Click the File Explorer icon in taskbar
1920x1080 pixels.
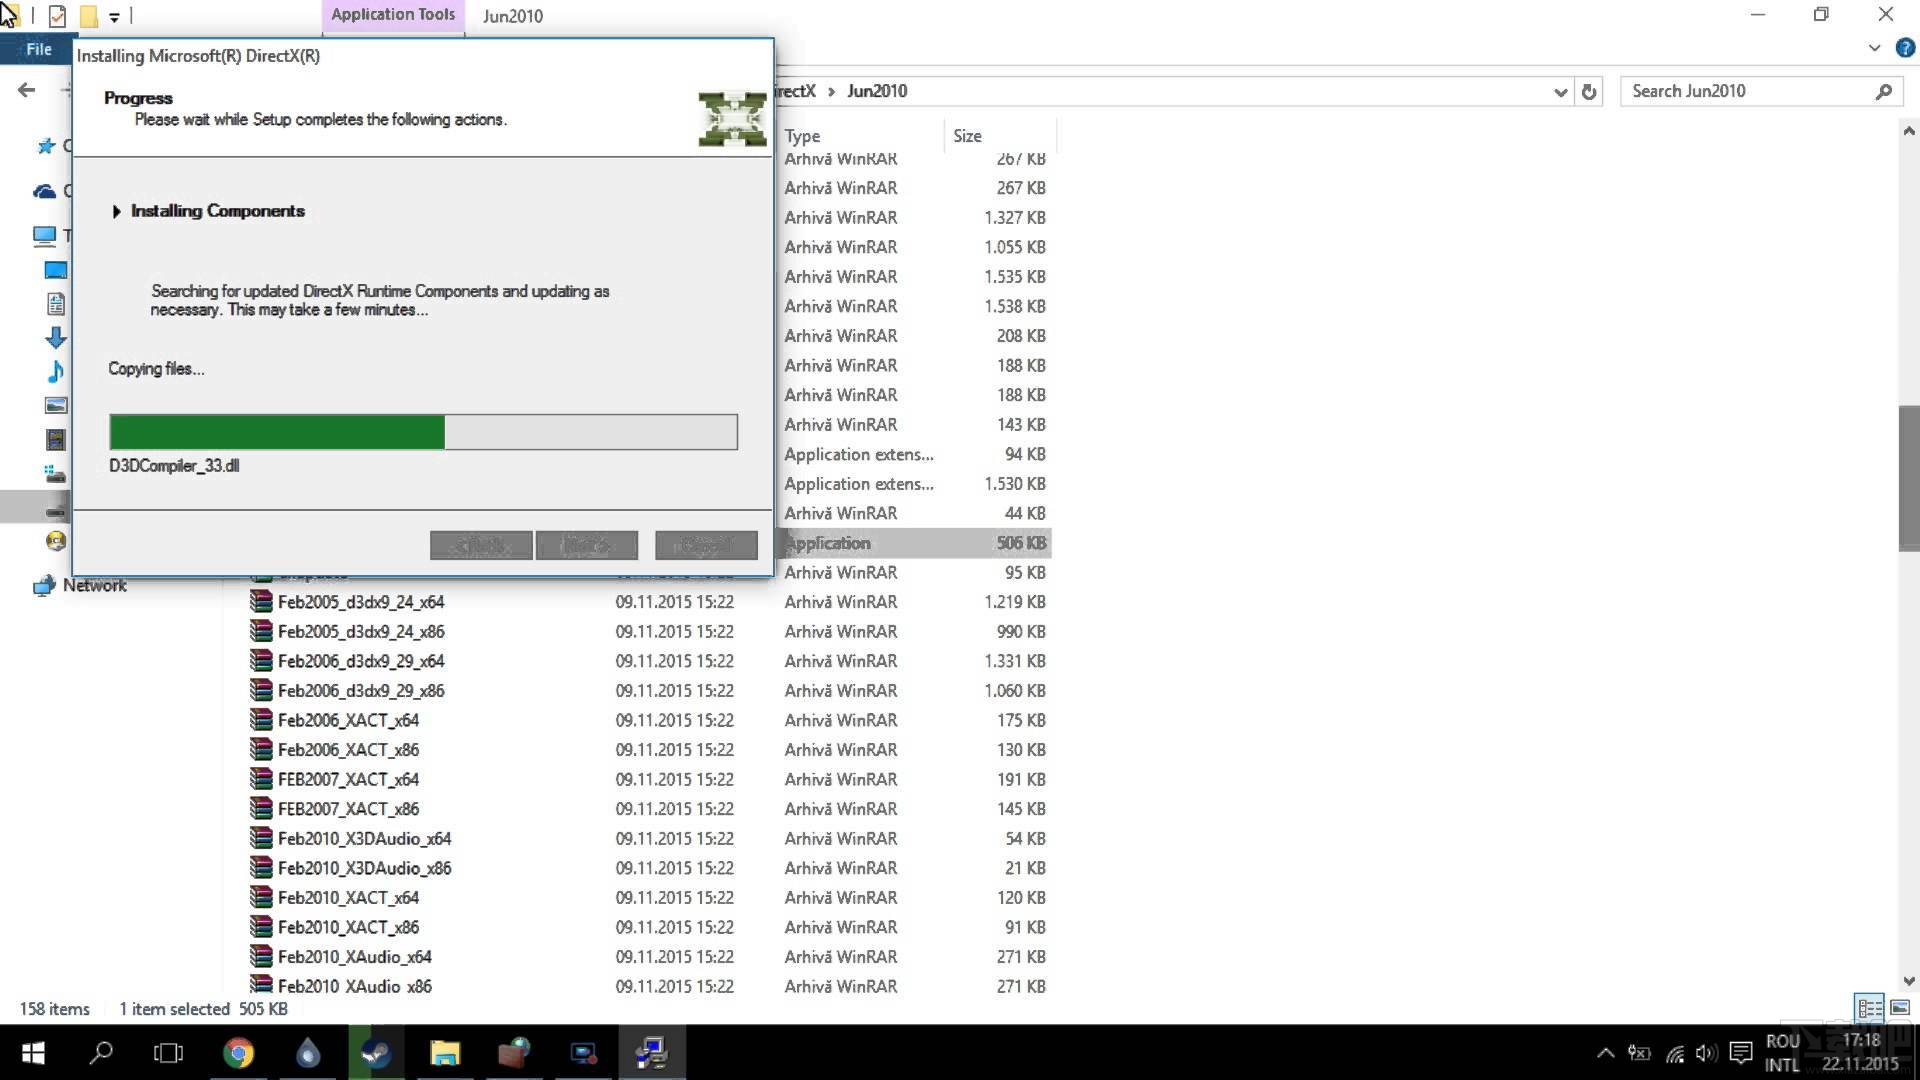(x=446, y=1052)
